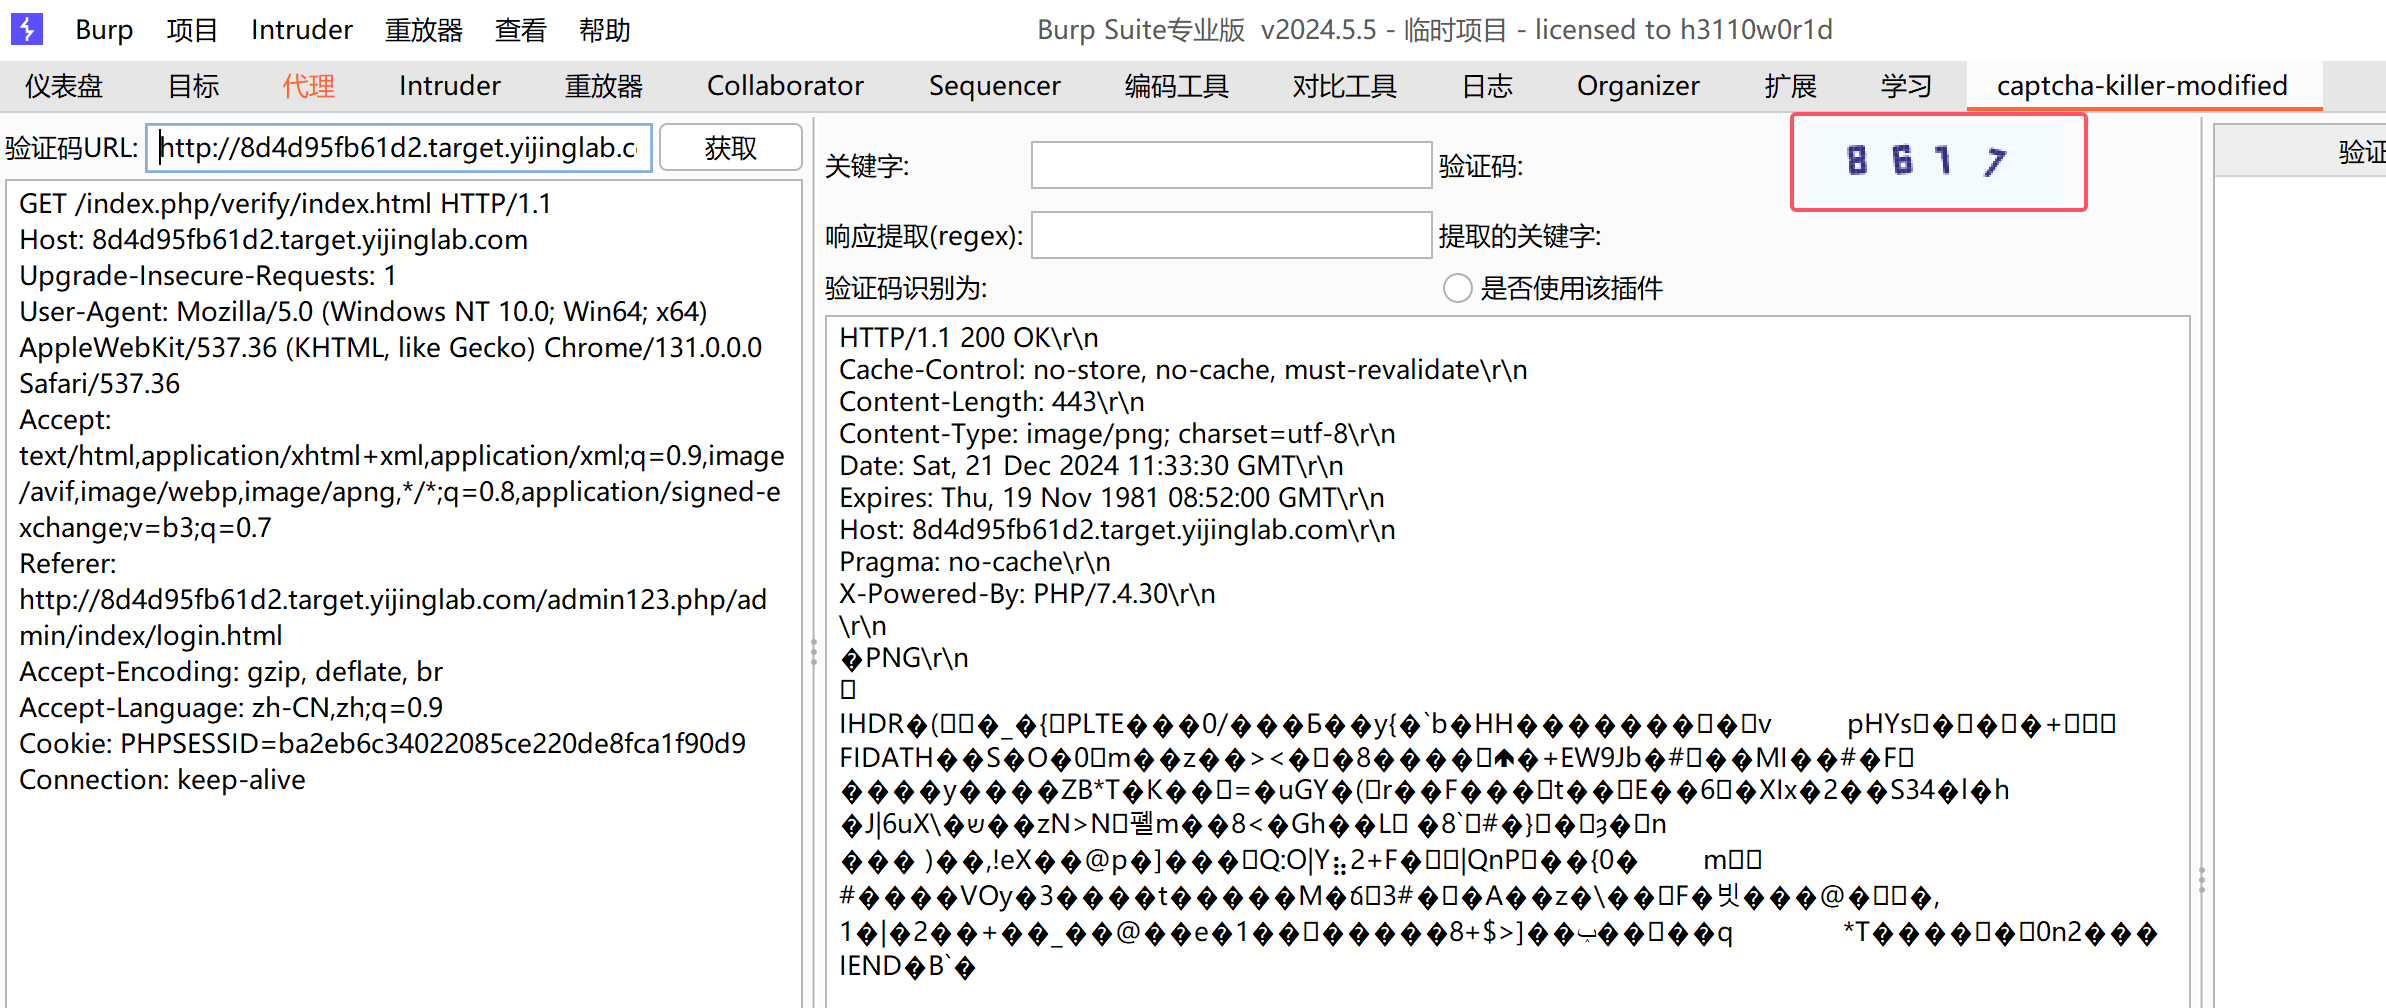Click the 验证码URL input field

pyautogui.click(x=399, y=148)
